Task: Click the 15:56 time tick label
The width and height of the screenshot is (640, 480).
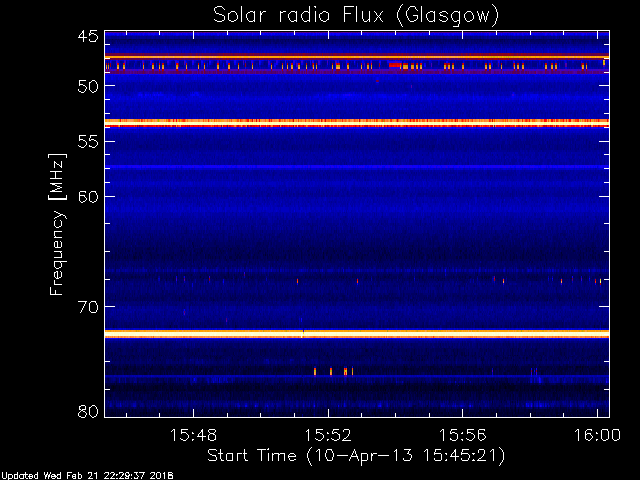Action: click(462, 435)
